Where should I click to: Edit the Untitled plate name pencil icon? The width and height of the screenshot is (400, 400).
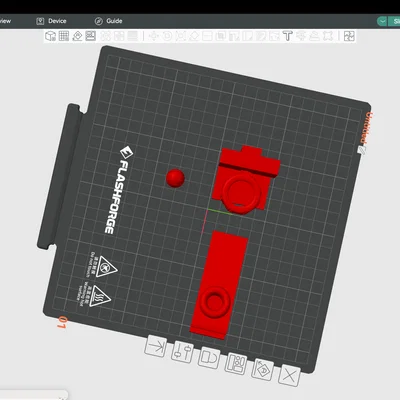click(361, 150)
